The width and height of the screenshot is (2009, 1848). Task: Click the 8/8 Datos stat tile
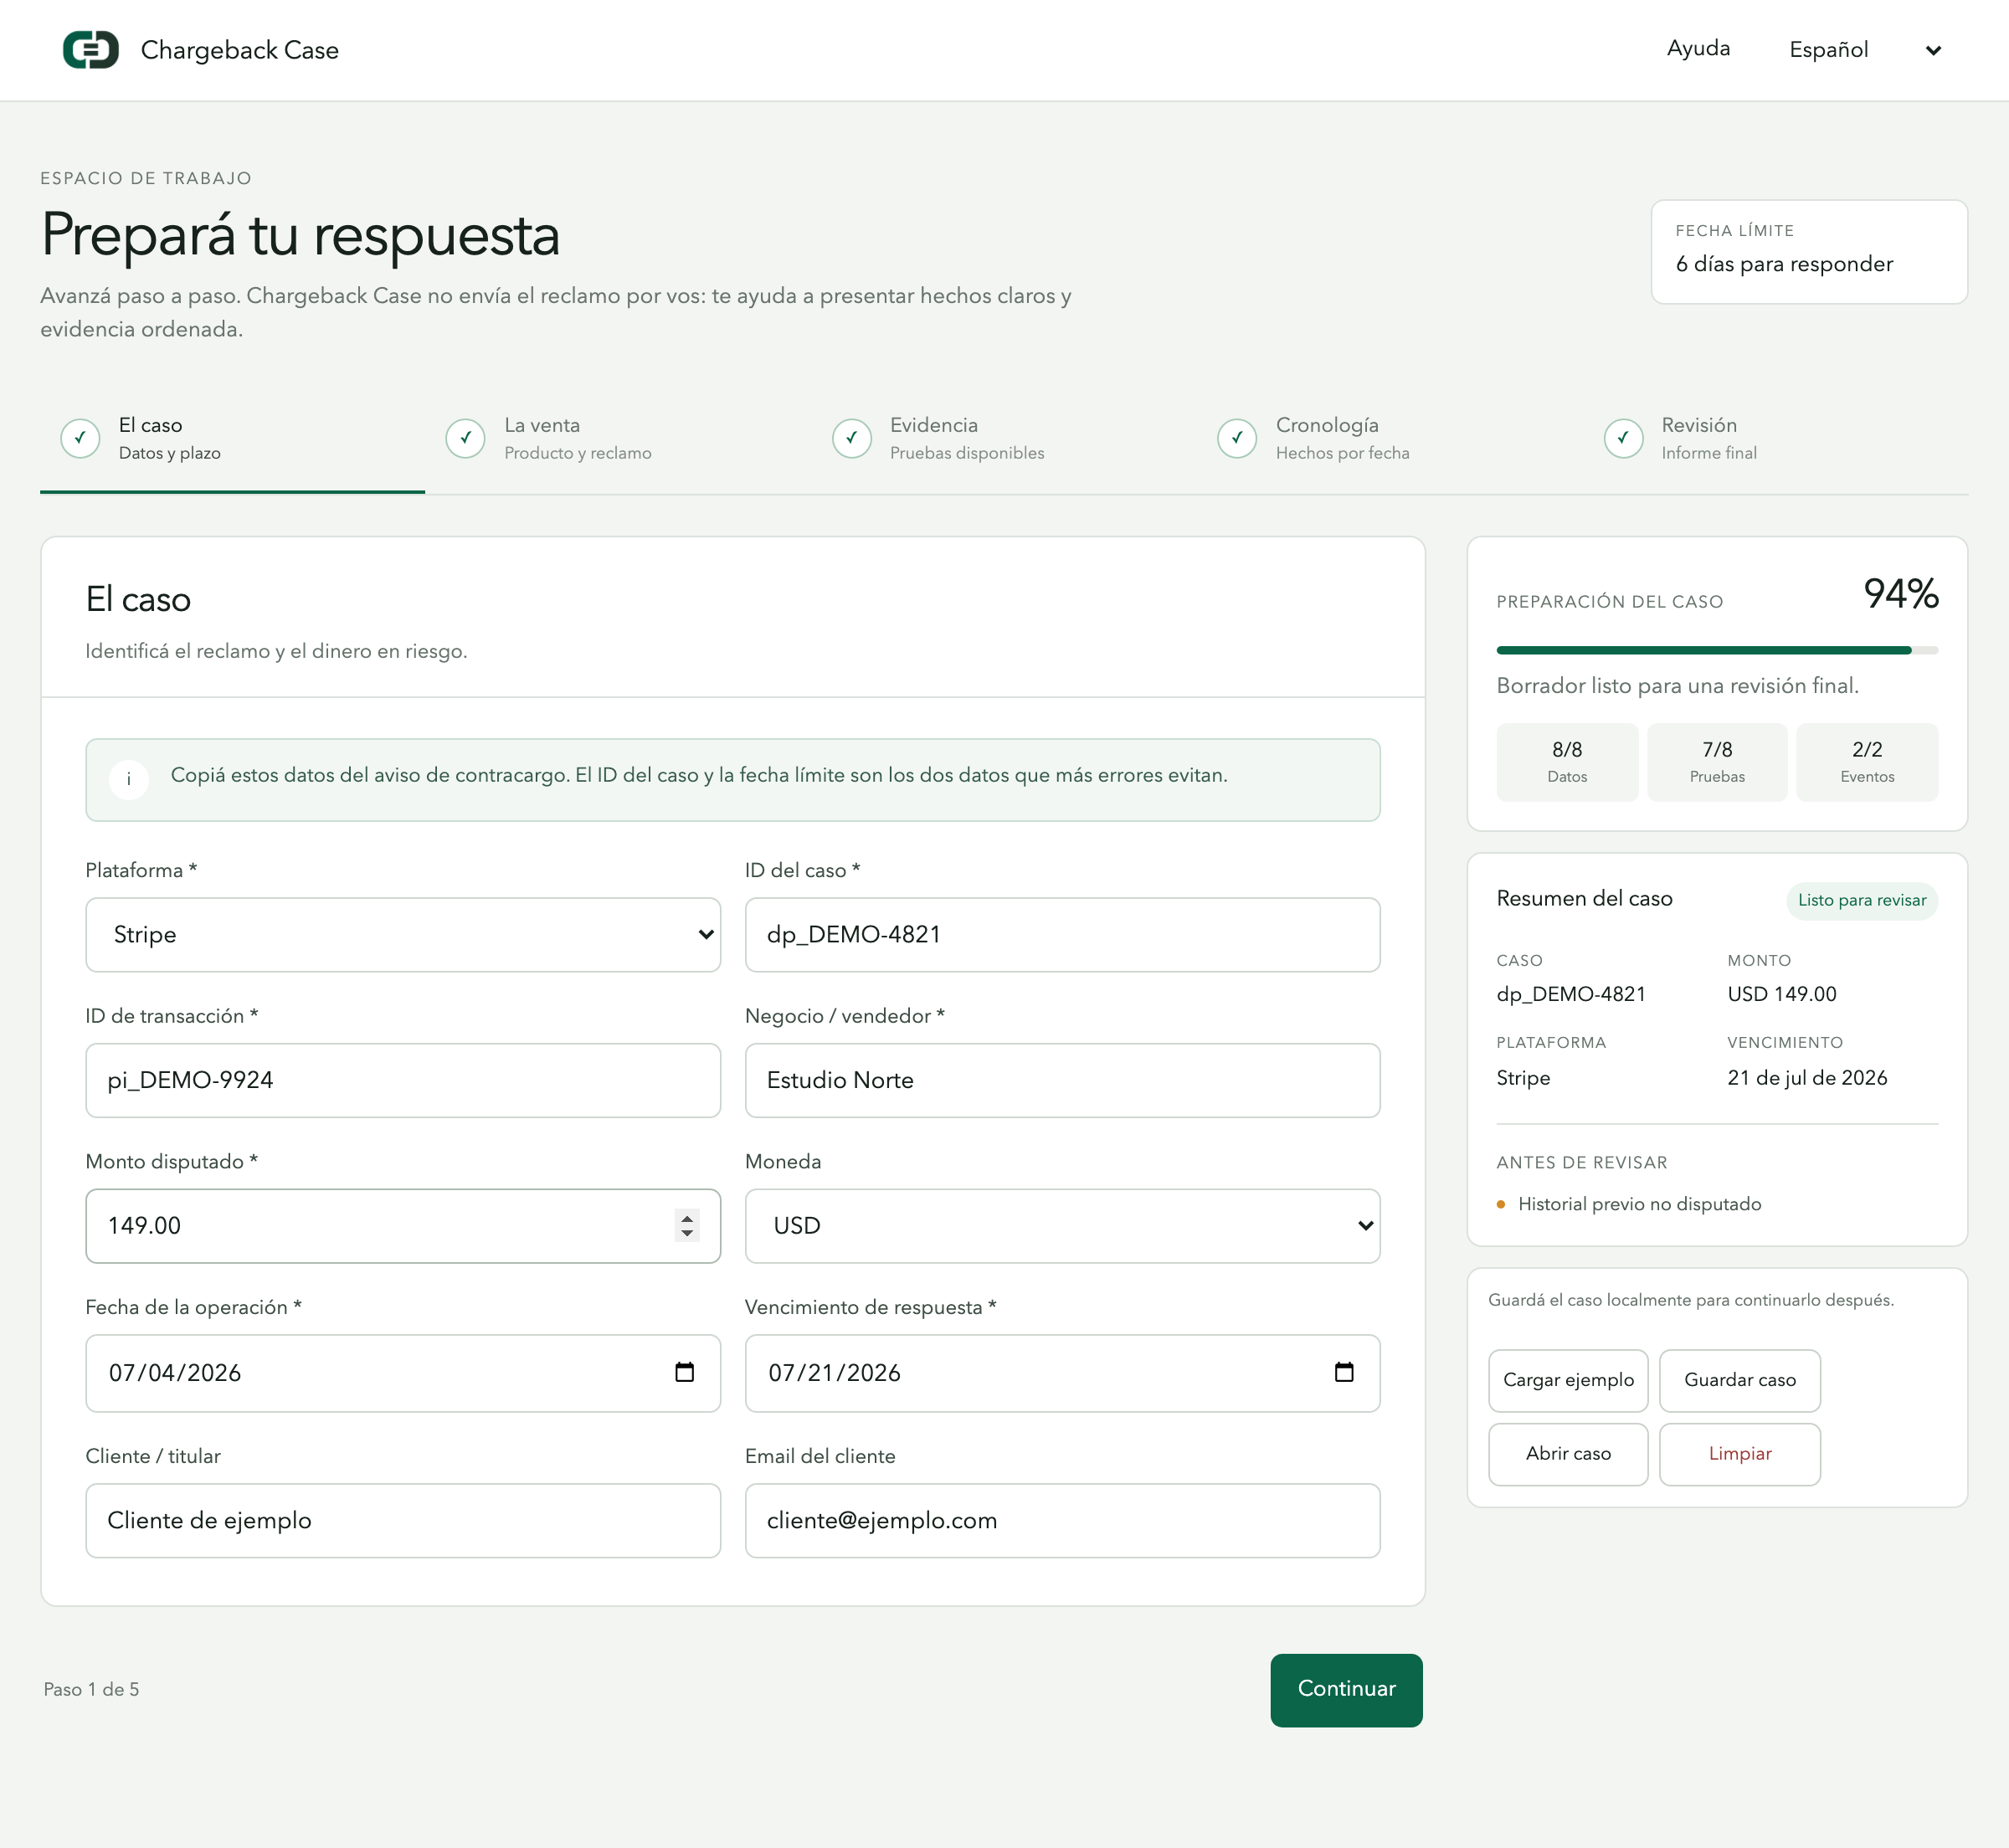pyautogui.click(x=1567, y=762)
